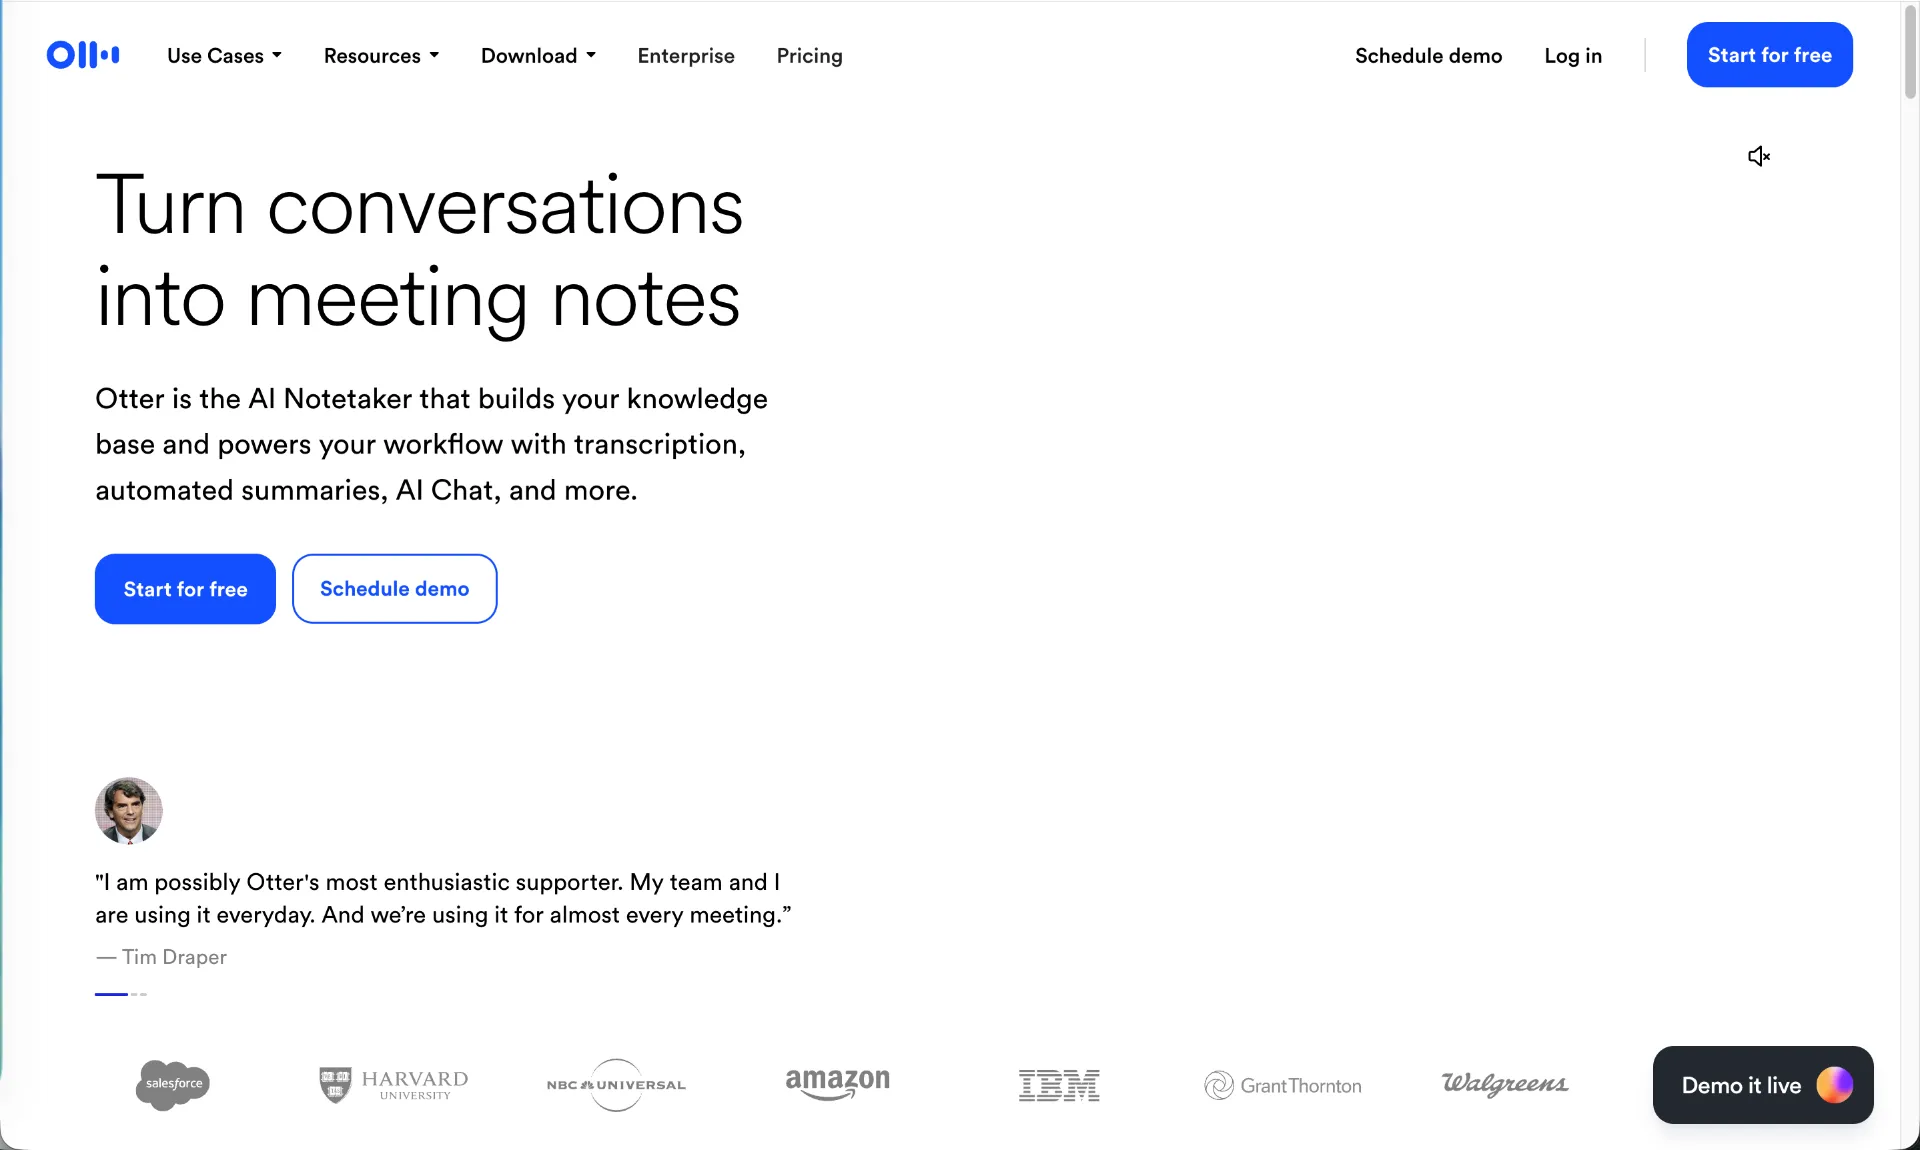Open the Resources dropdown menu
The width and height of the screenshot is (1920, 1150).
(x=381, y=56)
